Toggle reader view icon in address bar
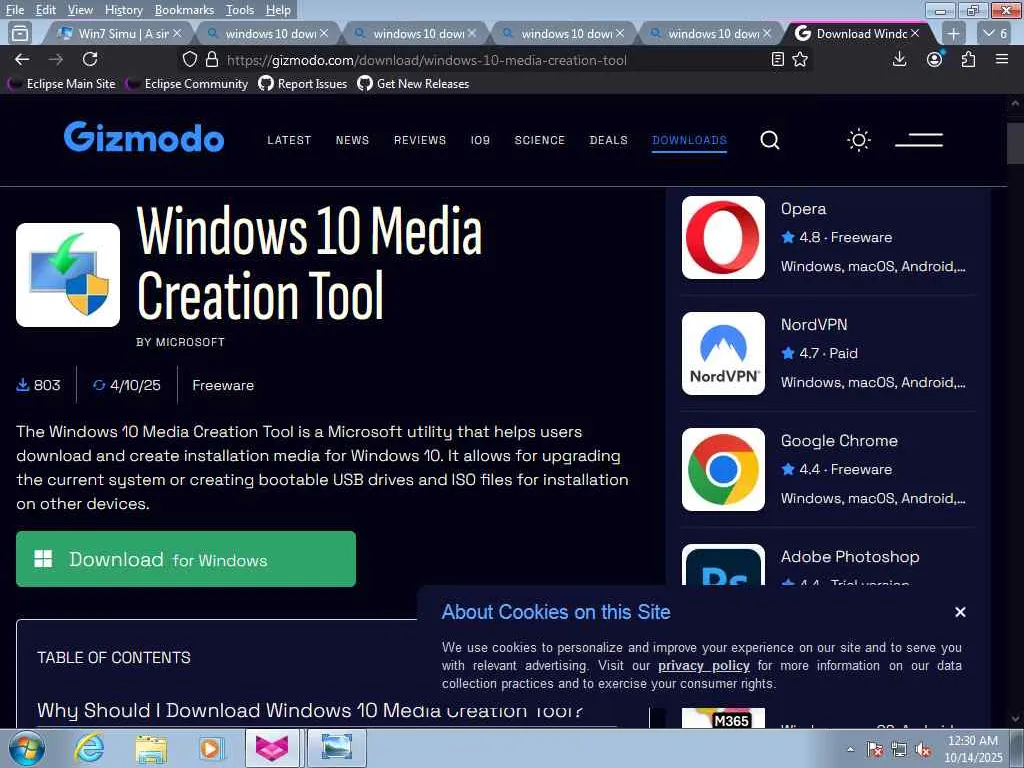1024x768 pixels. pos(777,59)
